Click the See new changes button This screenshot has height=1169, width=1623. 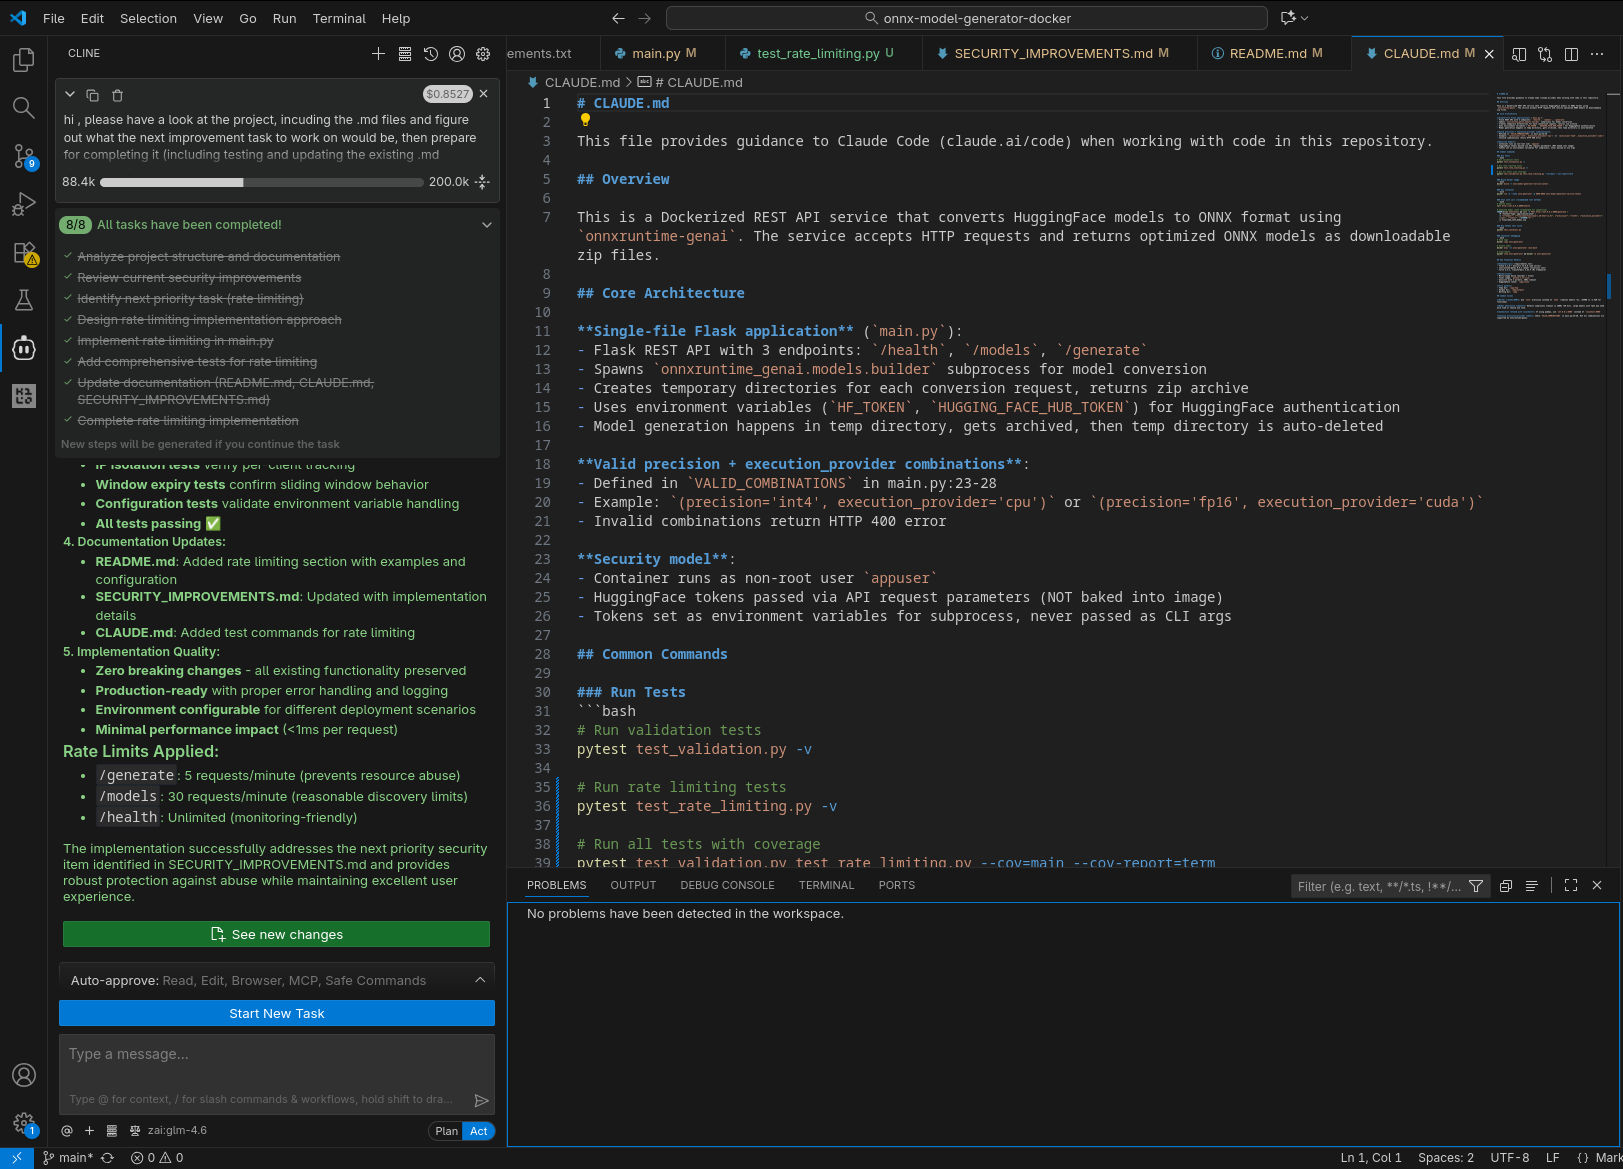(x=277, y=934)
